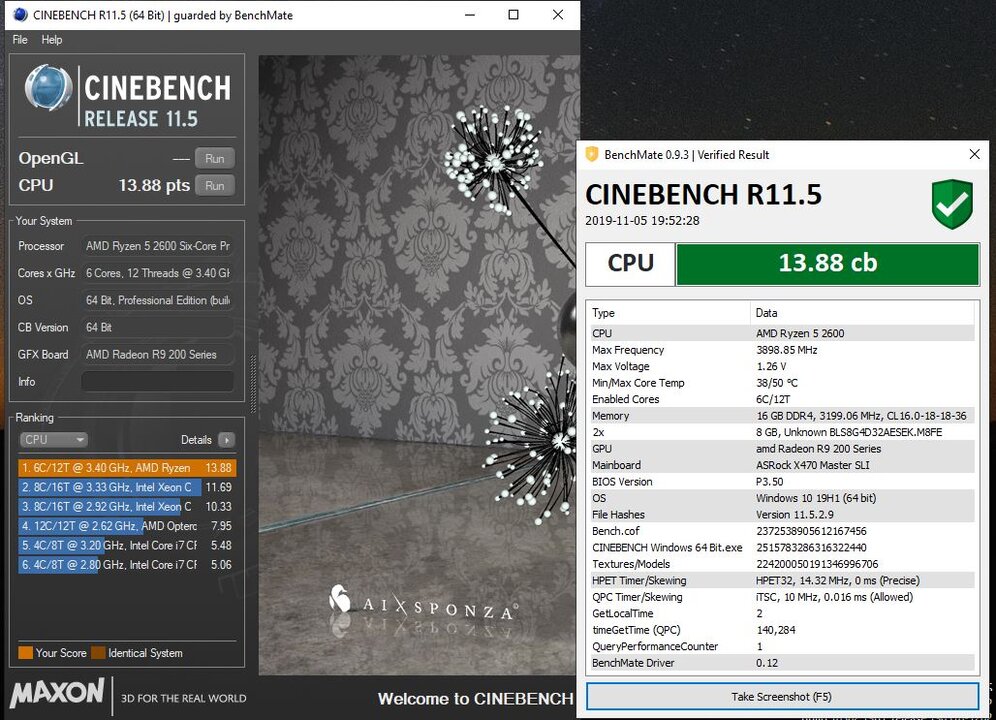Select ranking row 5 Intel Core i7 5.48
996x720 pixels.
(x=127, y=545)
